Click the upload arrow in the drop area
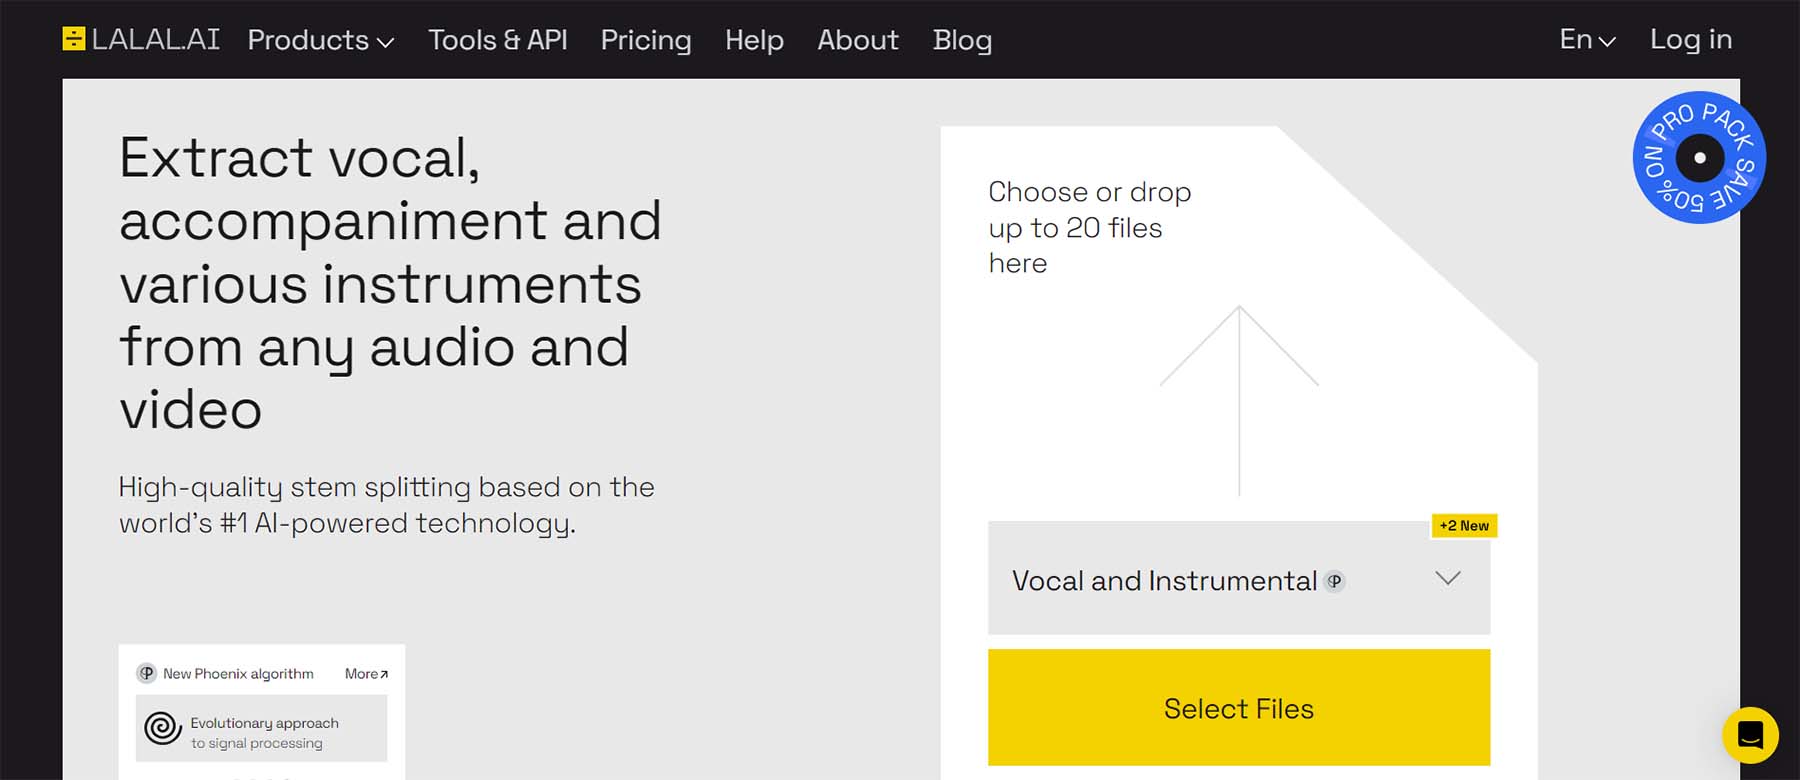The image size is (1800, 780). coord(1240,400)
